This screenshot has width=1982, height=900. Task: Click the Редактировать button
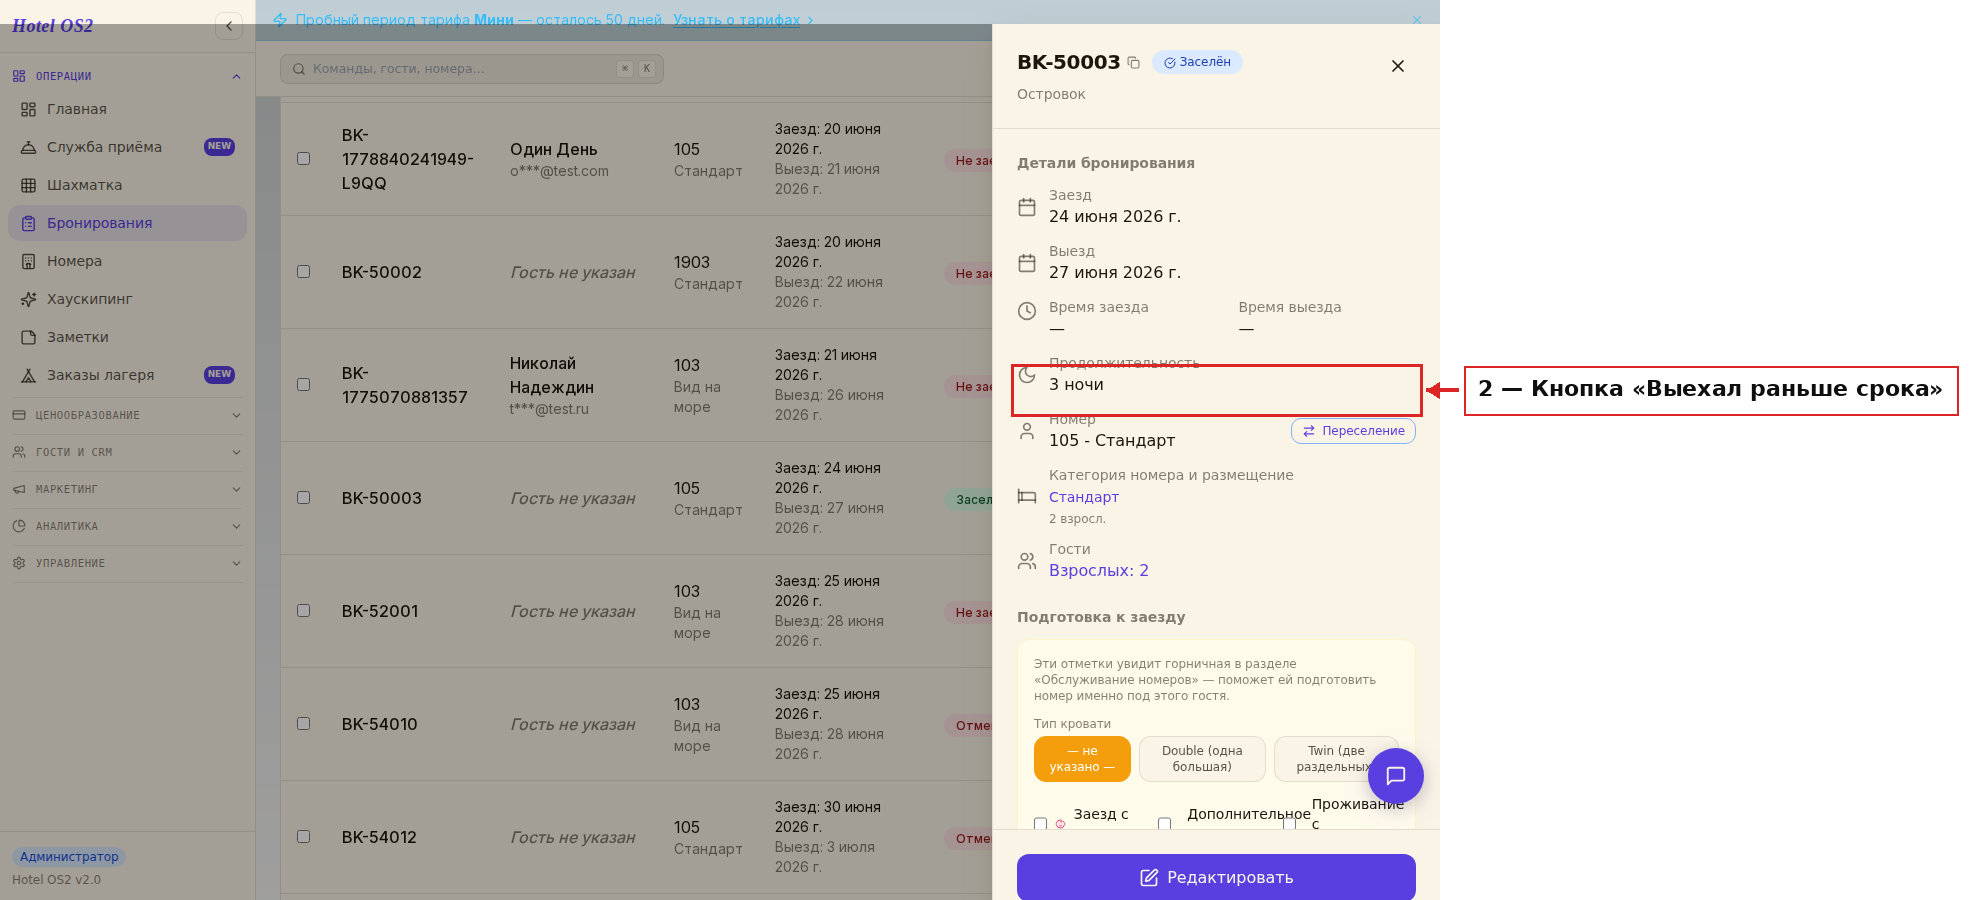(1216, 877)
